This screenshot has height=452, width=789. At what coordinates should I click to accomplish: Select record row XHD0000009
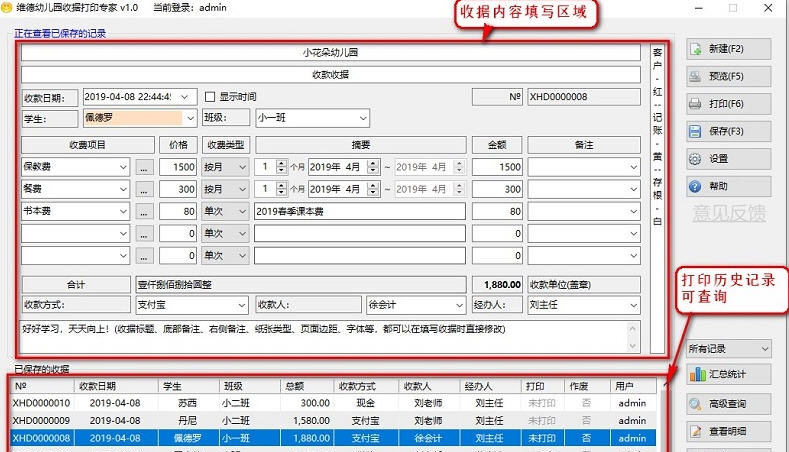click(333, 420)
